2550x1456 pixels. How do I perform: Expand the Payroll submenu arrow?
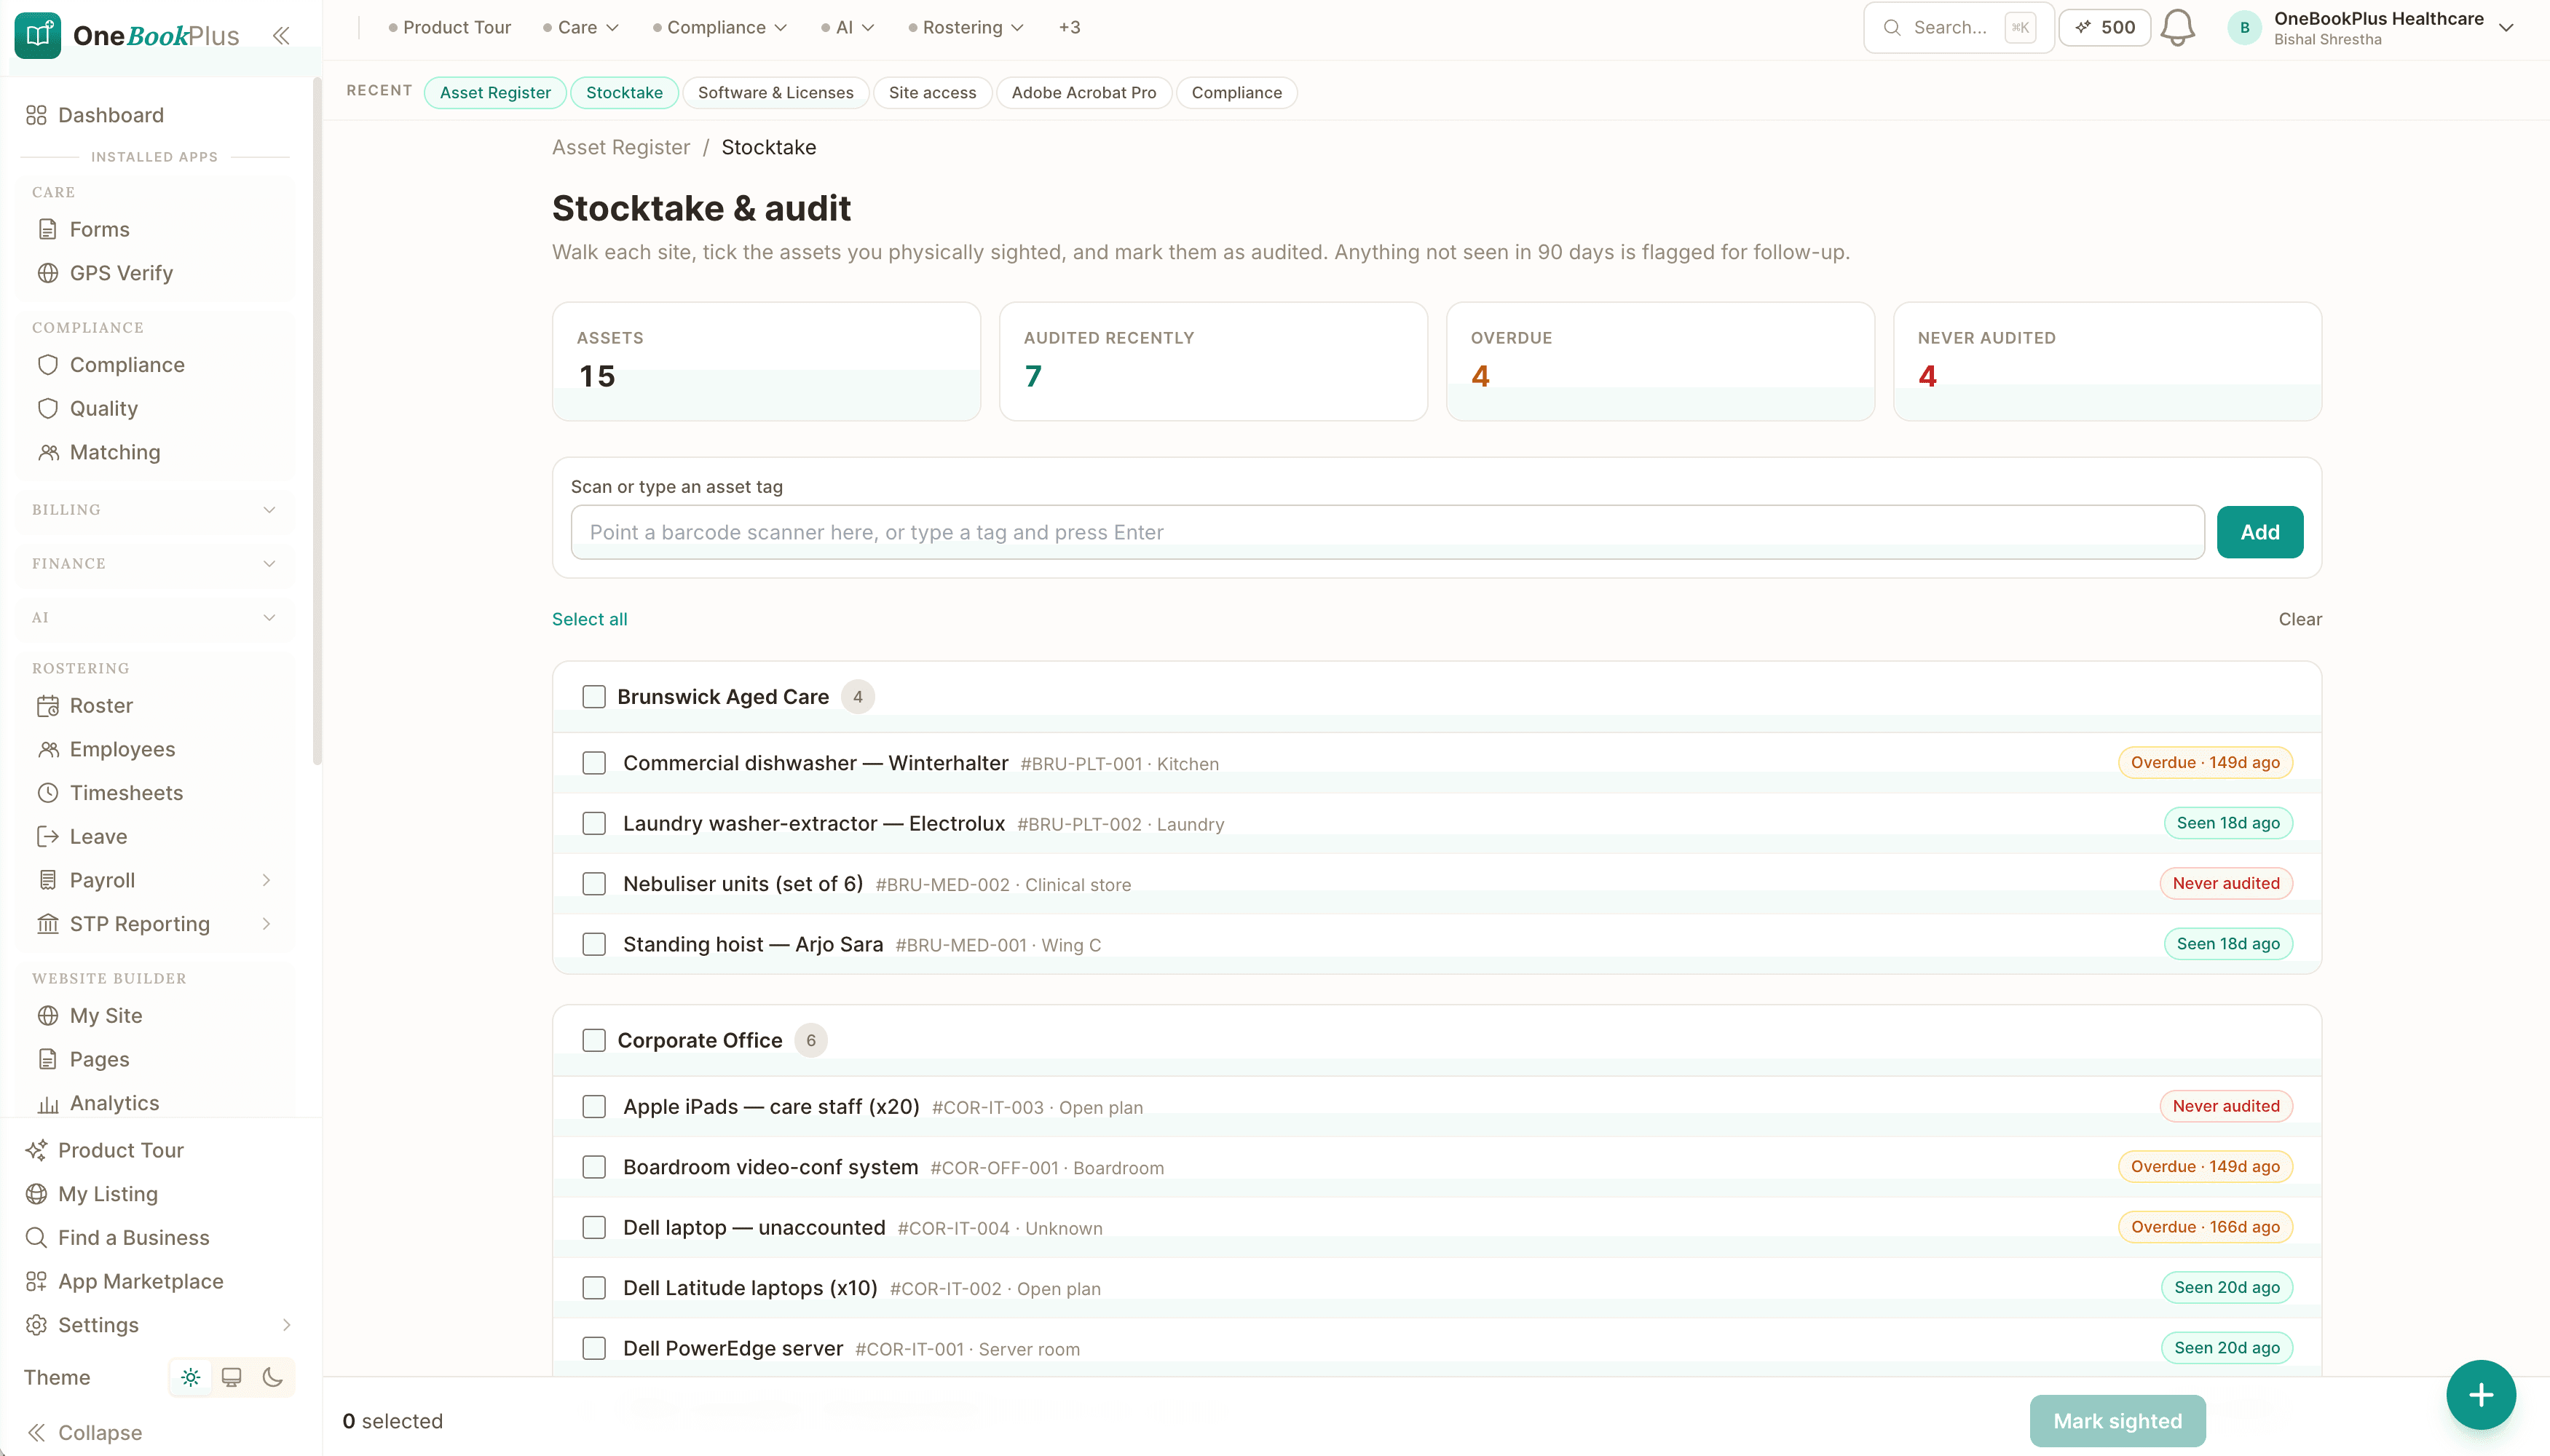point(266,880)
